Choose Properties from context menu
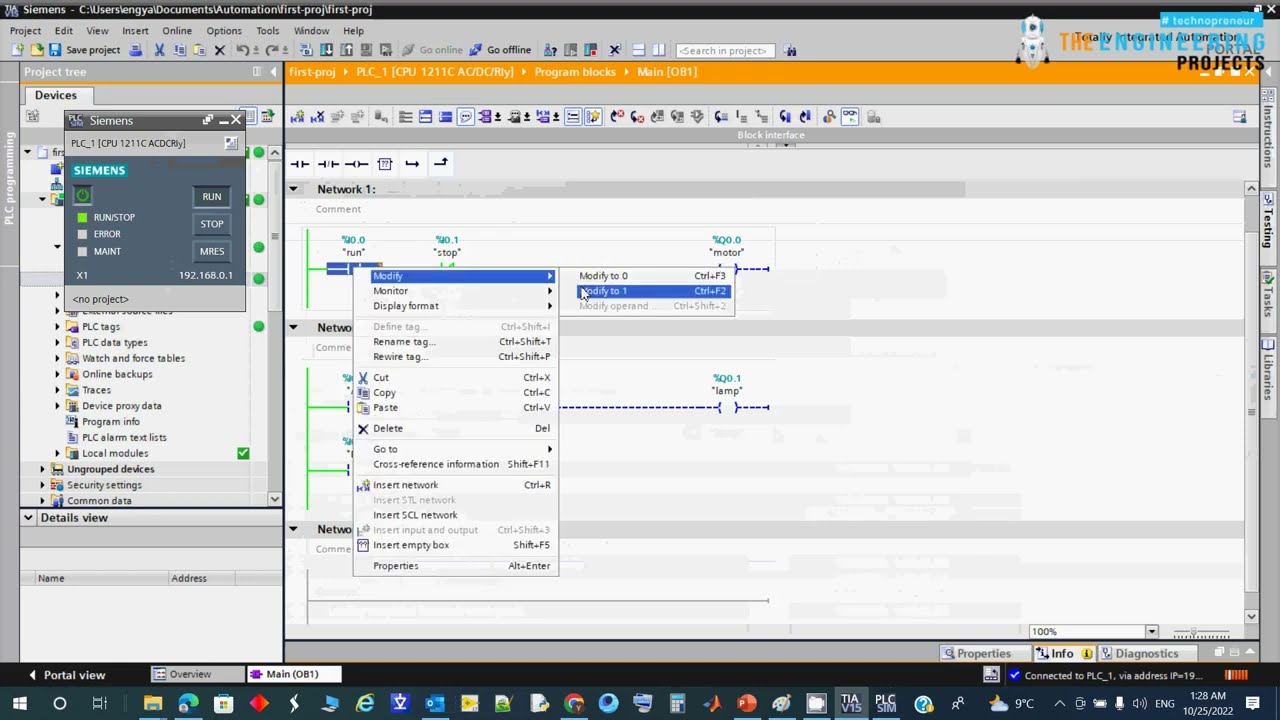The height and width of the screenshot is (720, 1280). (455, 566)
